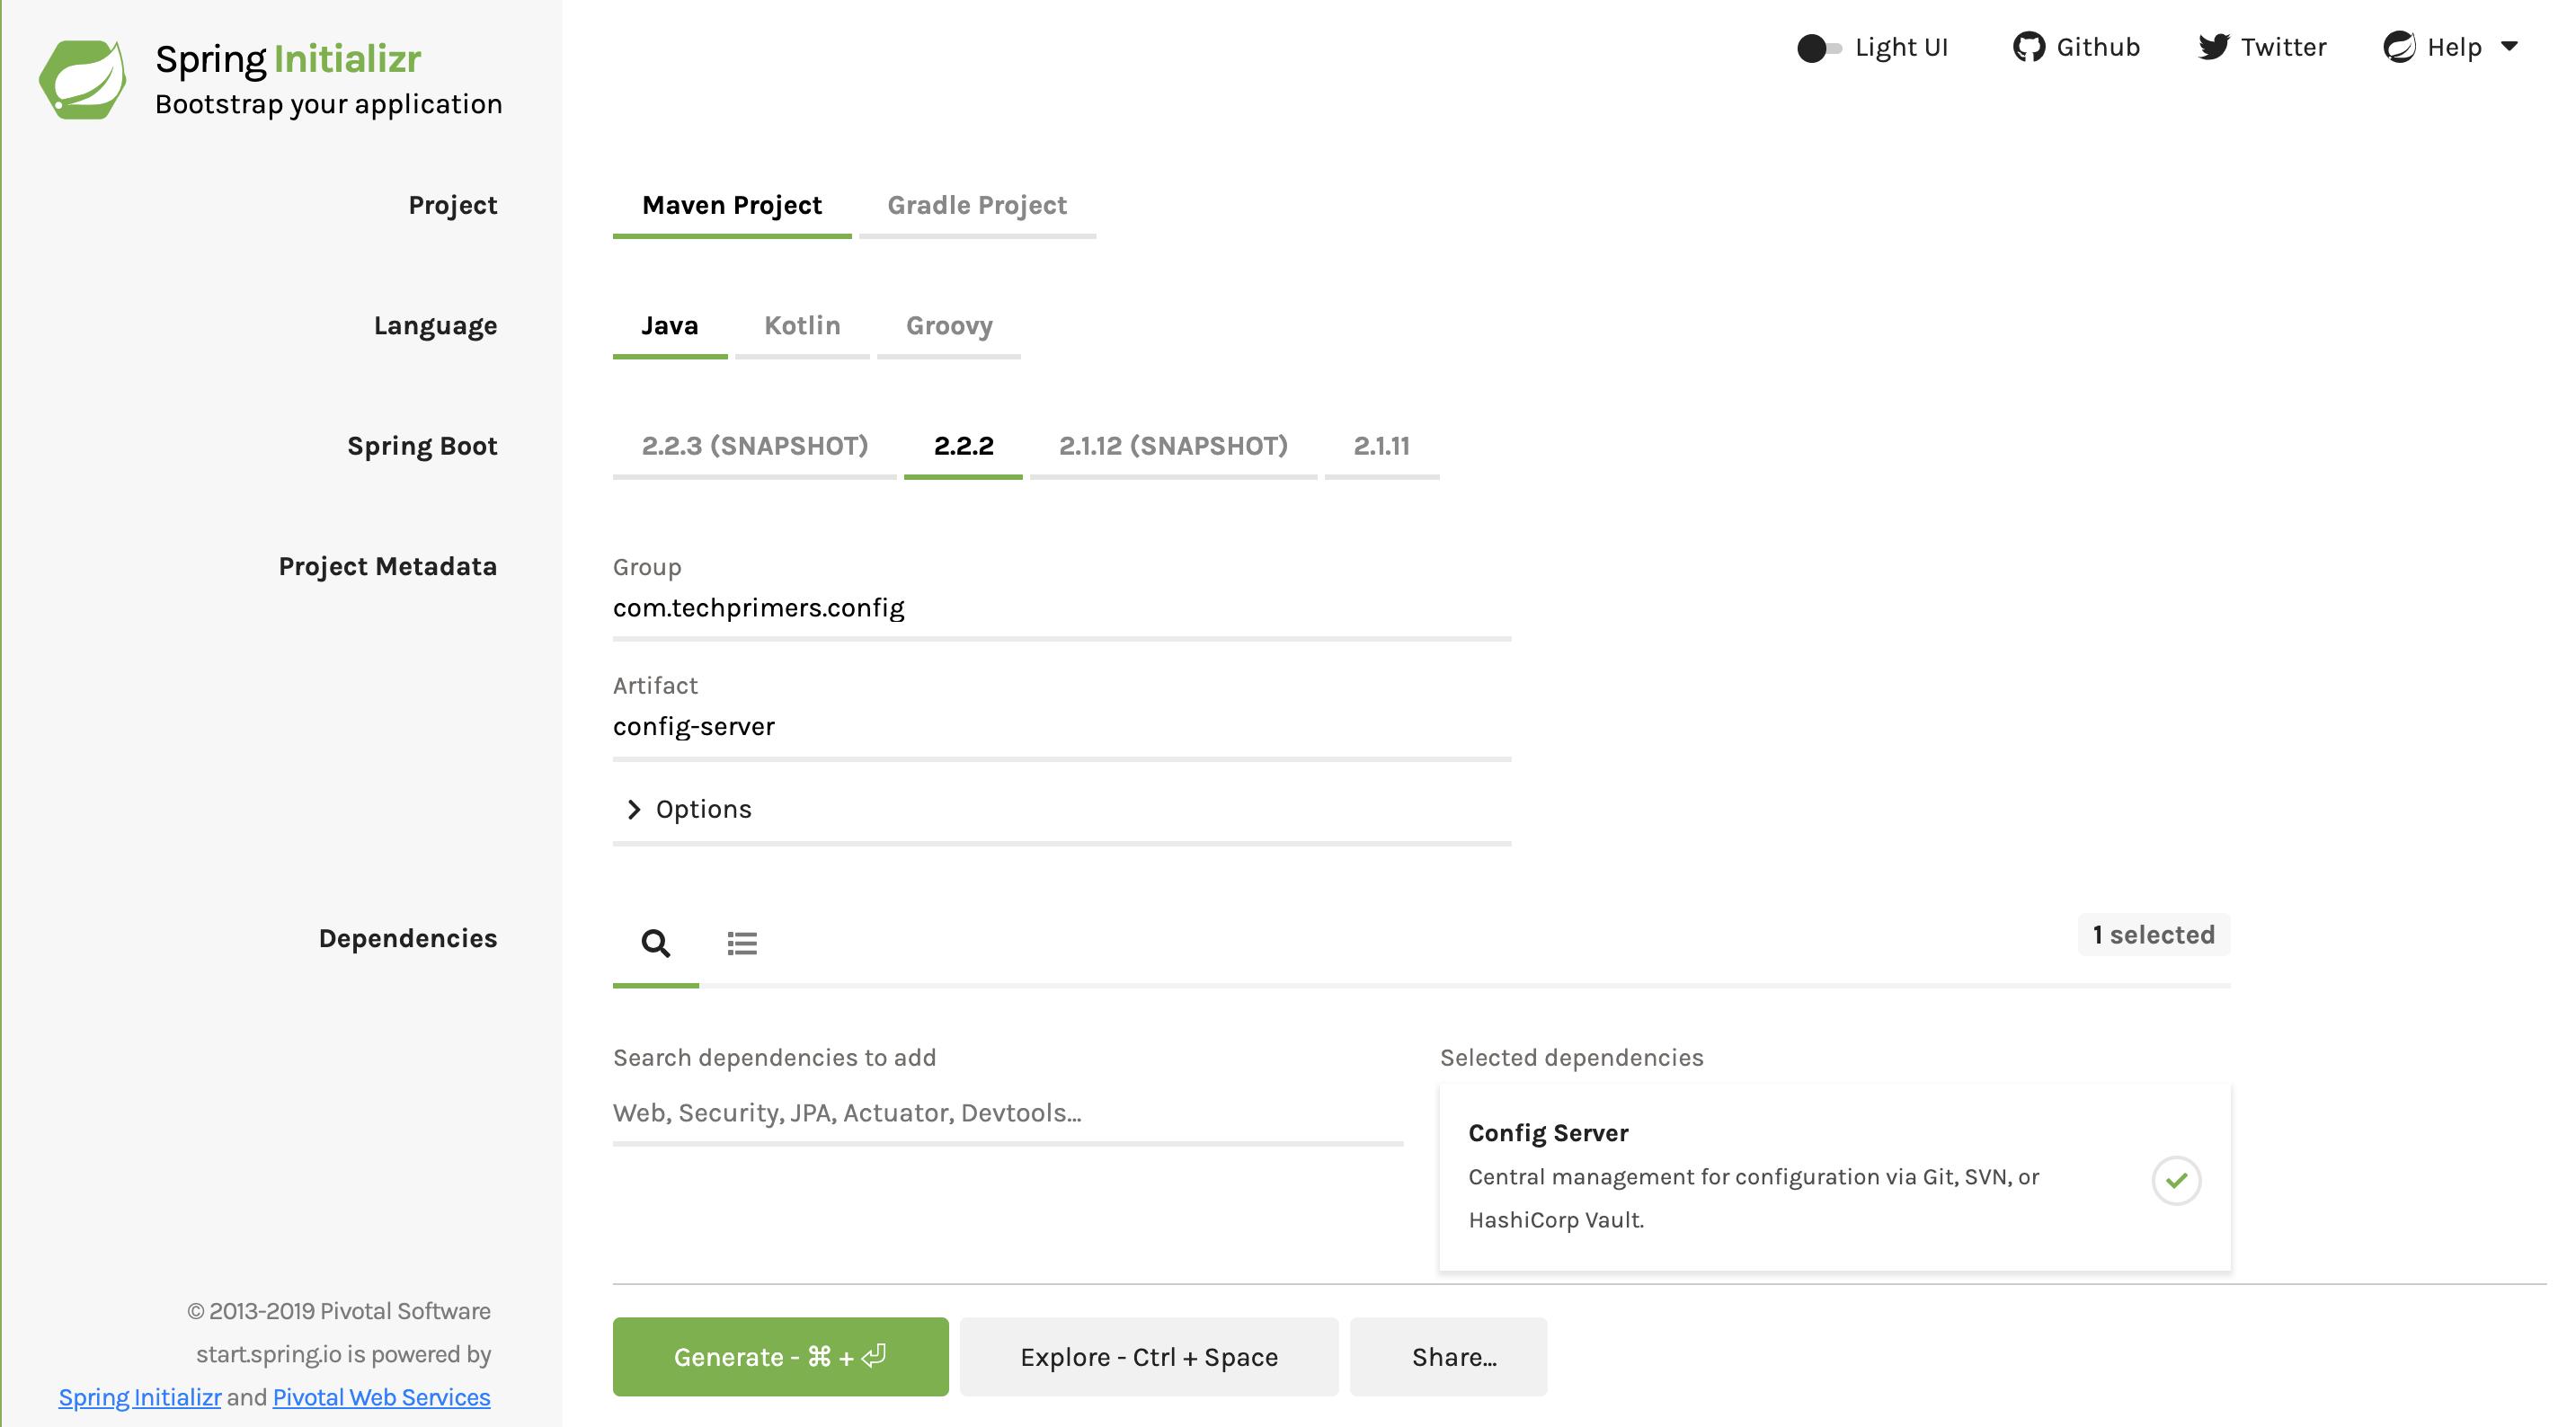Open the Share... button
Screen dimensions: 2576x1427
point(1448,1357)
